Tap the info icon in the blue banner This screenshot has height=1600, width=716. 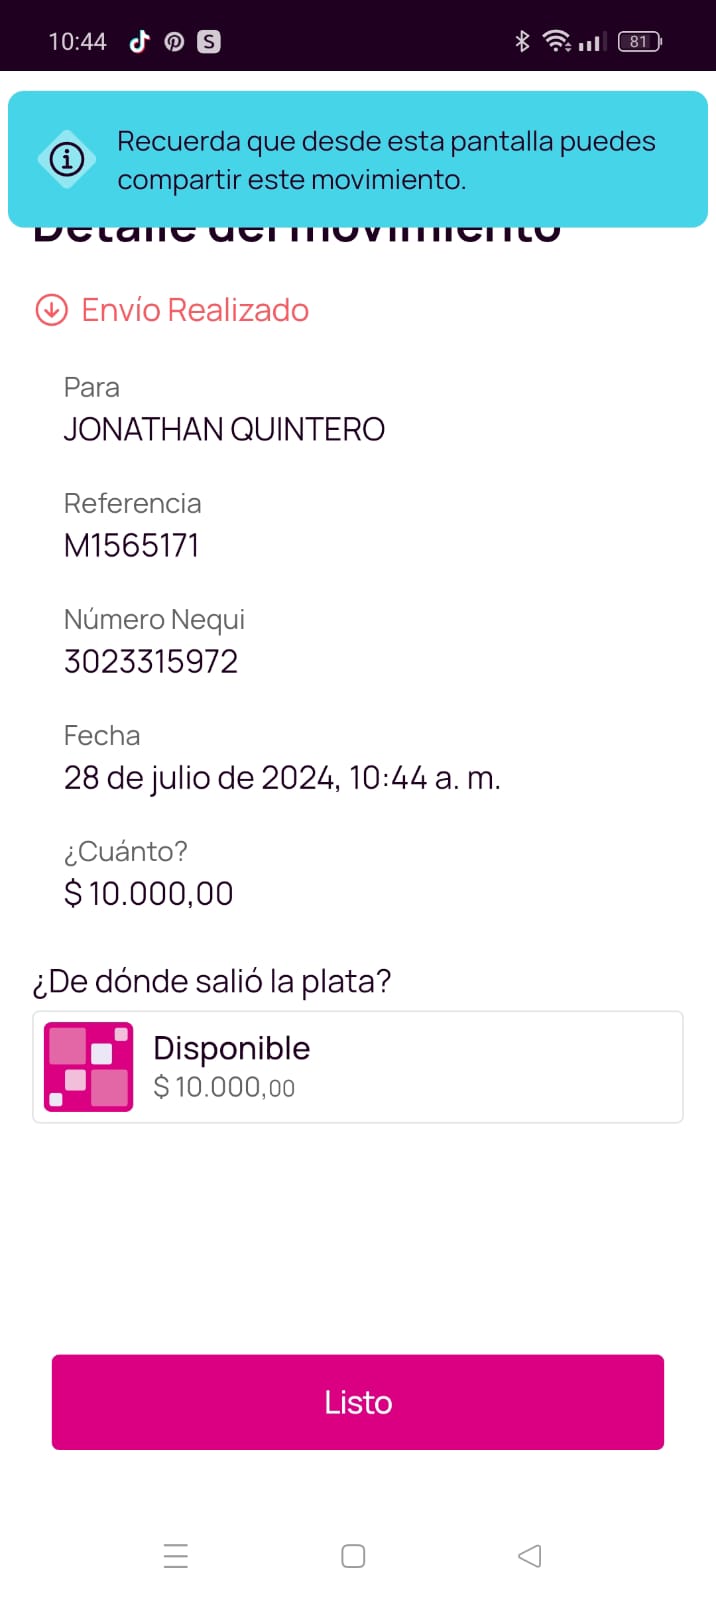(67, 159)
